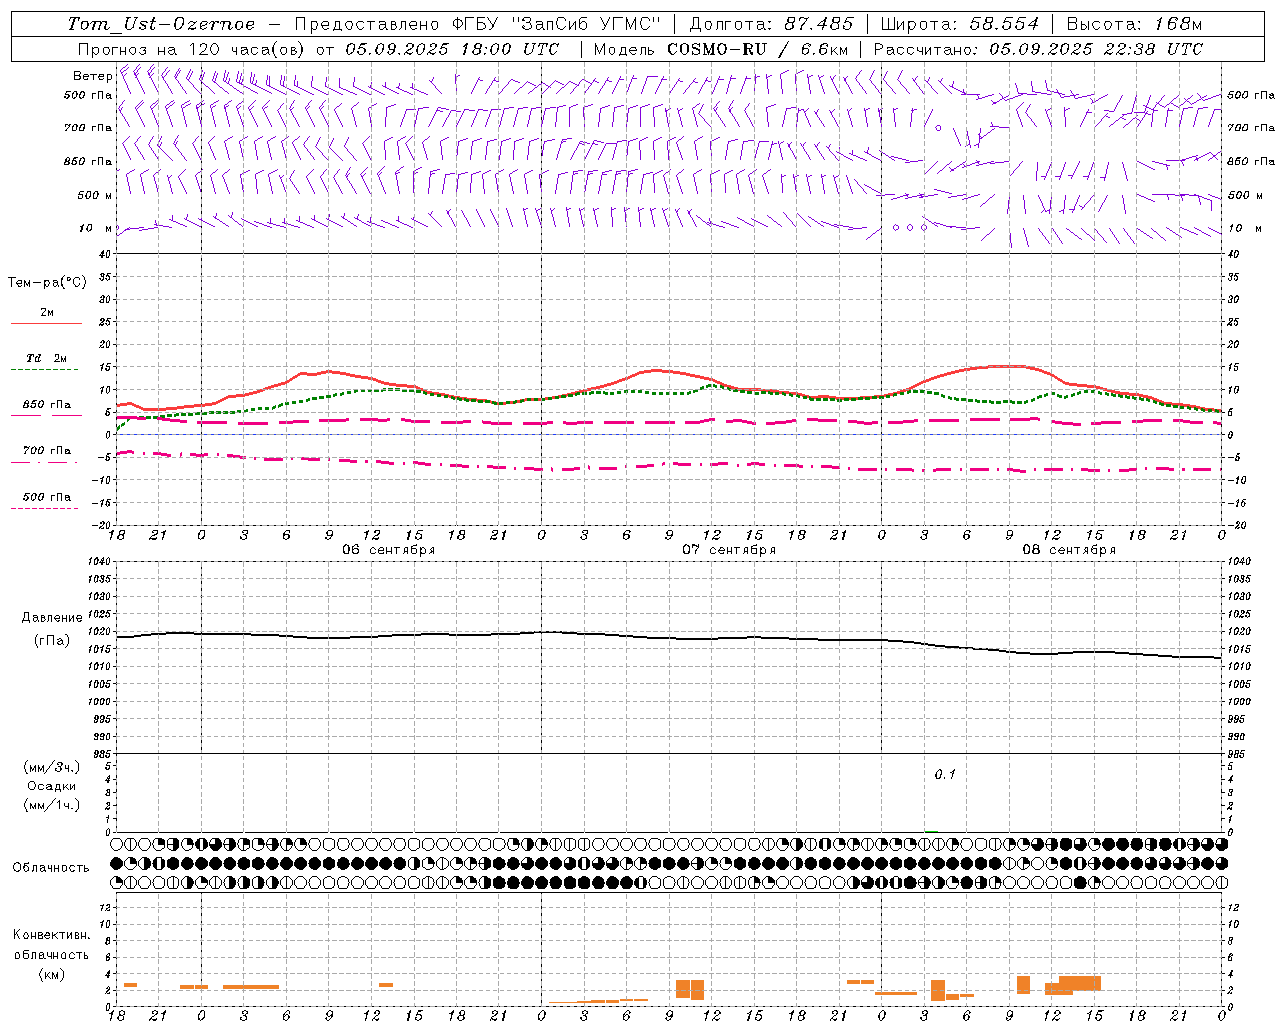This screenshot has height=1024, width=1280.
Task: Click the "Рассчитано: 05.09.2025 22:38 UTC" text
Action: pyautogui.click(x=1038, y=49)
